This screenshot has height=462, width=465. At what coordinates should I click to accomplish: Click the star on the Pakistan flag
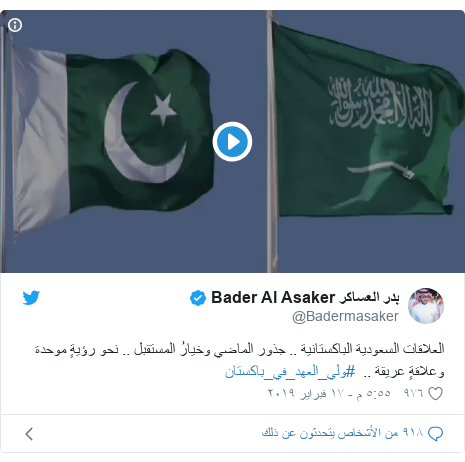[x=163, y=108]
